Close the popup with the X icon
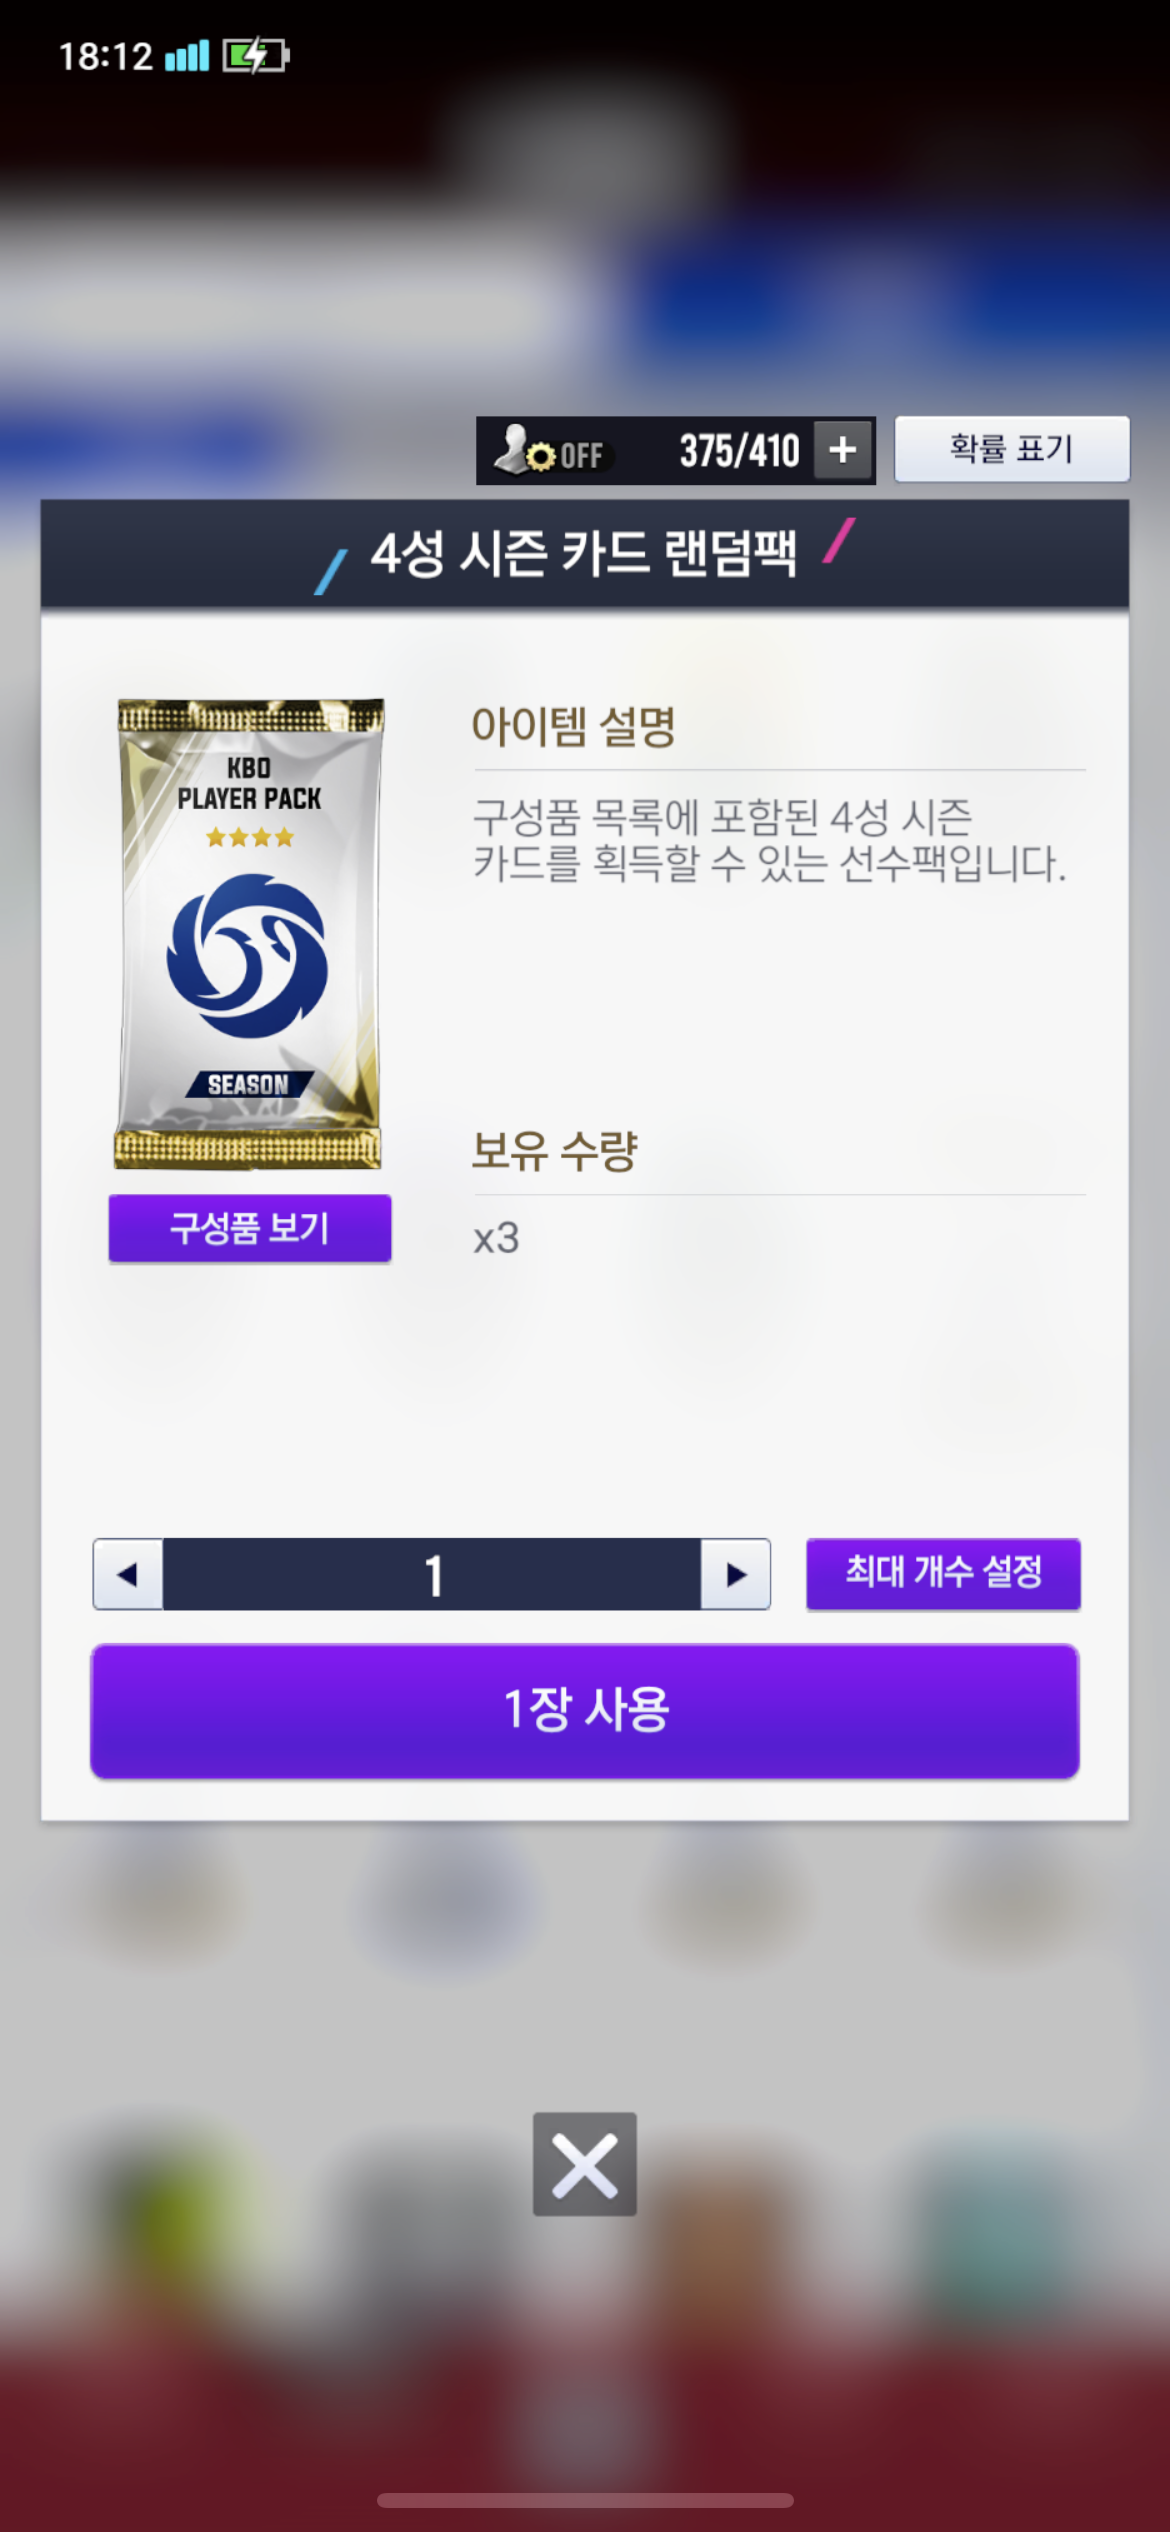This screenshot has height=2532, width=1170. tap(585, 2164)
